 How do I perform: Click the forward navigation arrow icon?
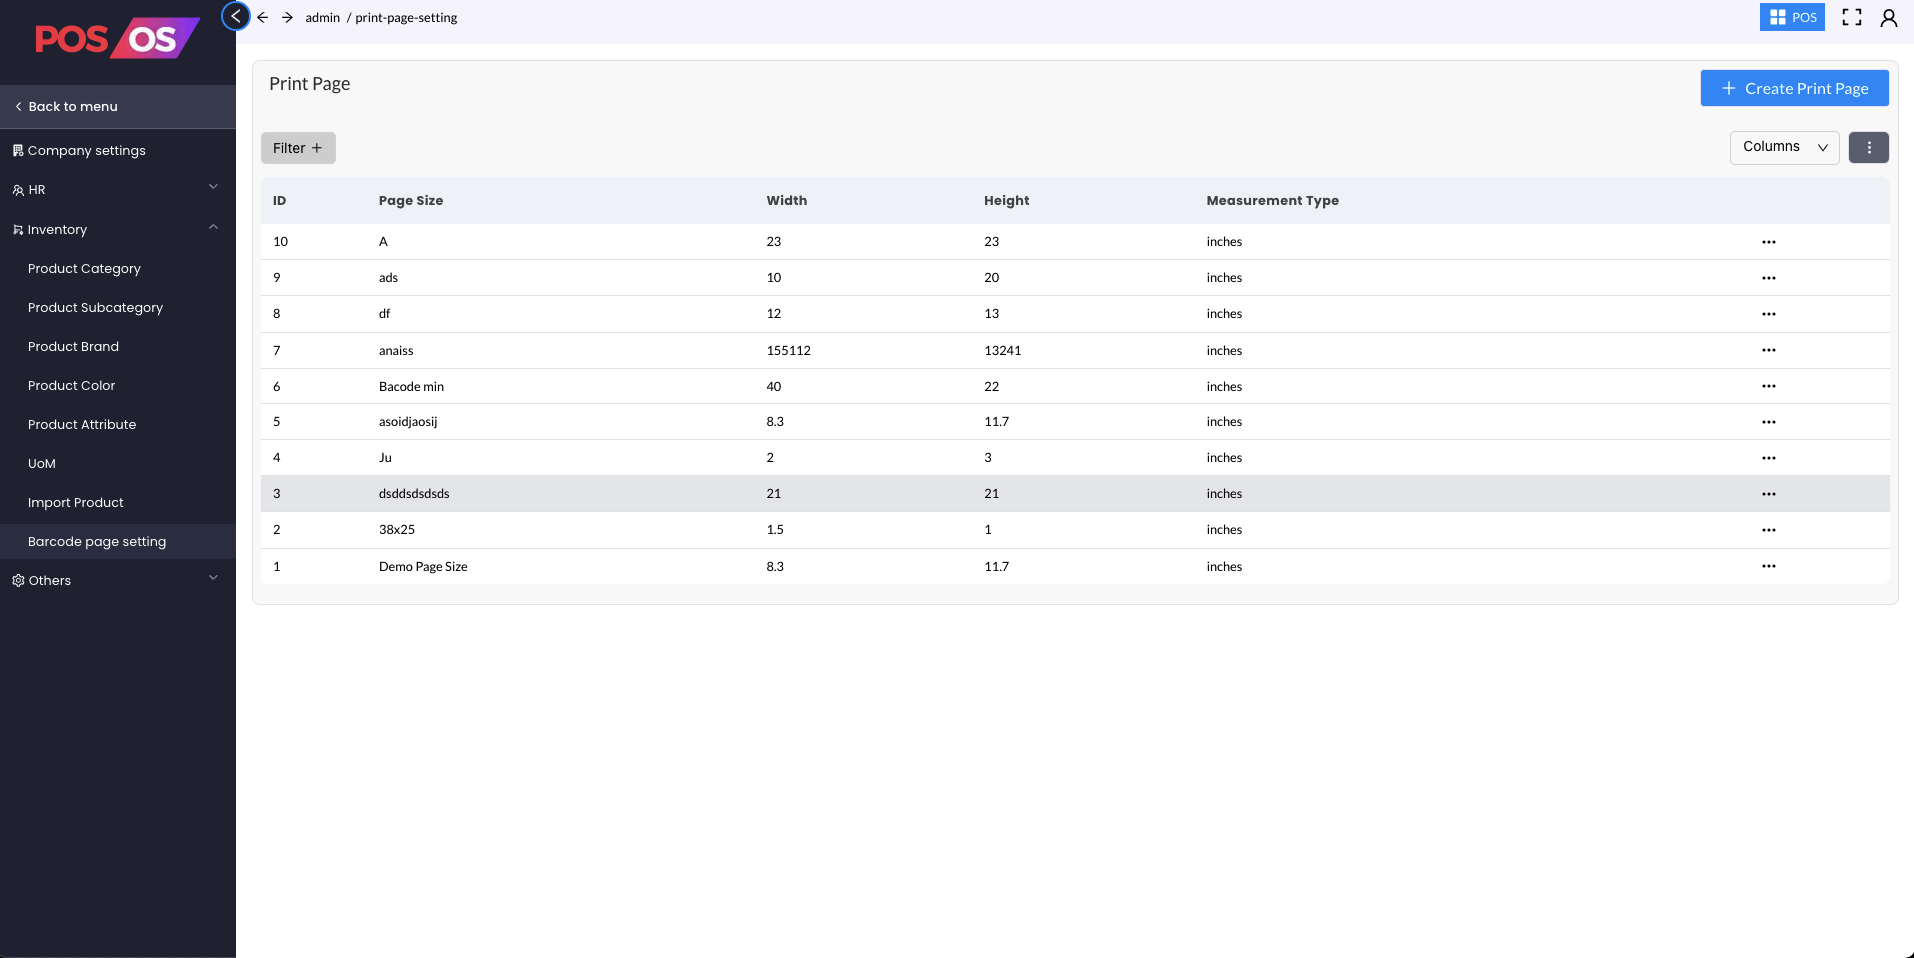click(287, 17)
